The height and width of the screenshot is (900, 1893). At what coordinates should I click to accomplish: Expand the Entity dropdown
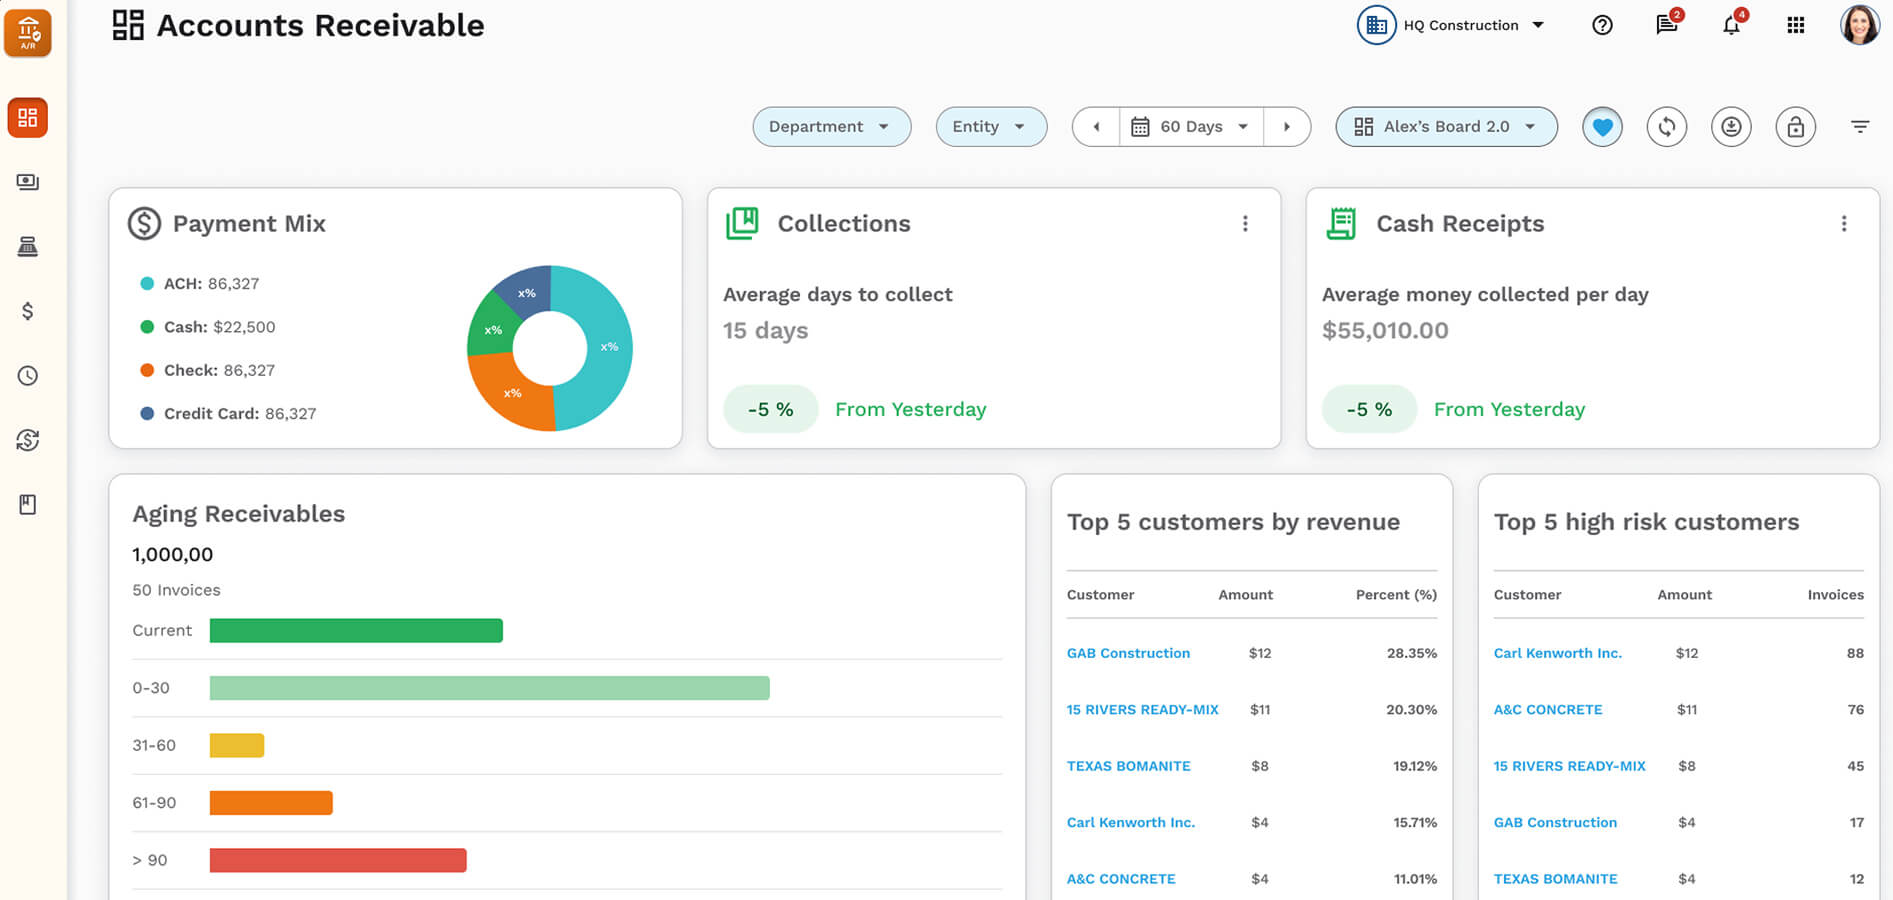pyautogui.click(x=990, y=127)
